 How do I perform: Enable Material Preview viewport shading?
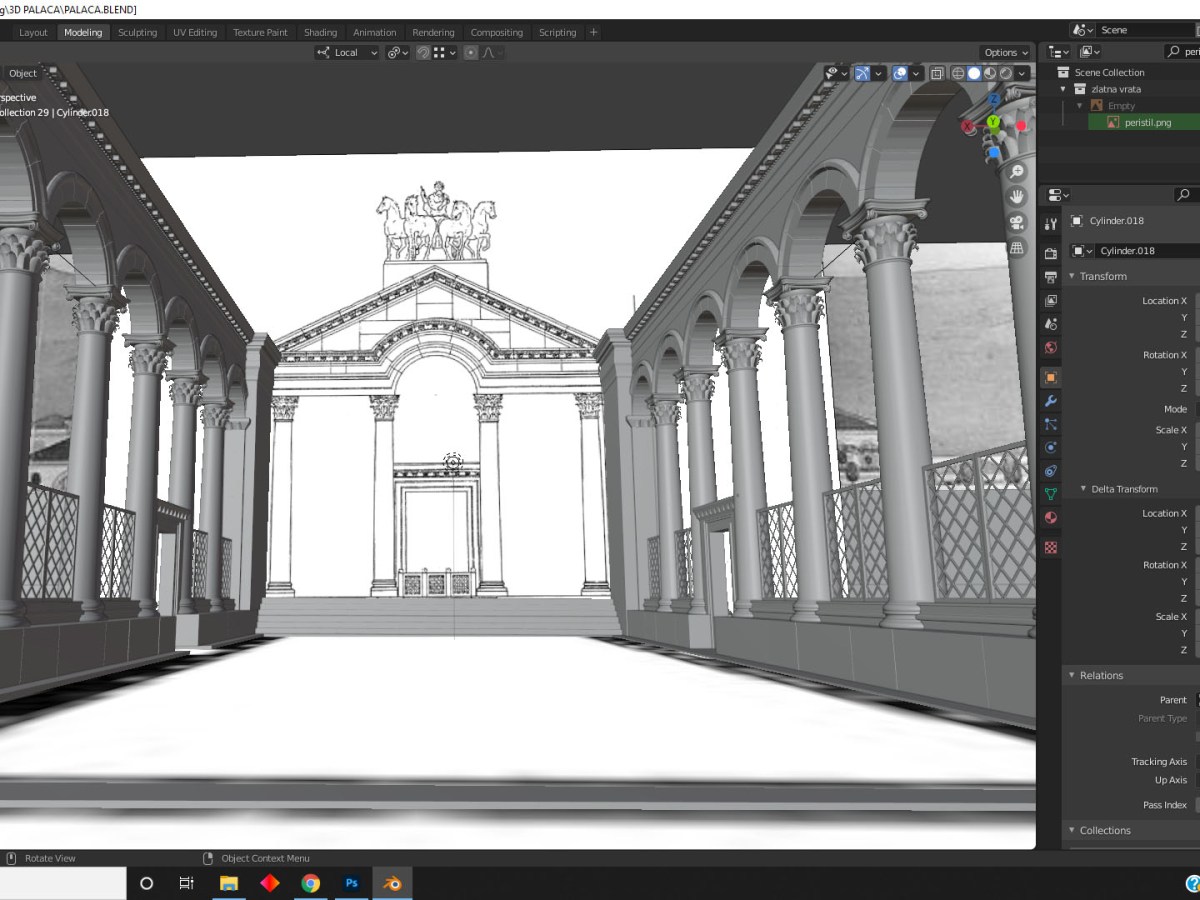pos(990,73)
